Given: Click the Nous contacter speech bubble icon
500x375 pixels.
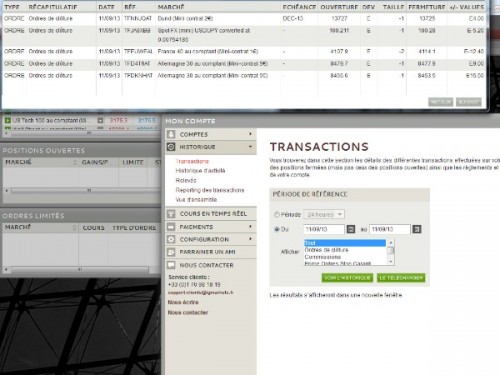Looking at the screenshot, I should (x=171, y=265).
